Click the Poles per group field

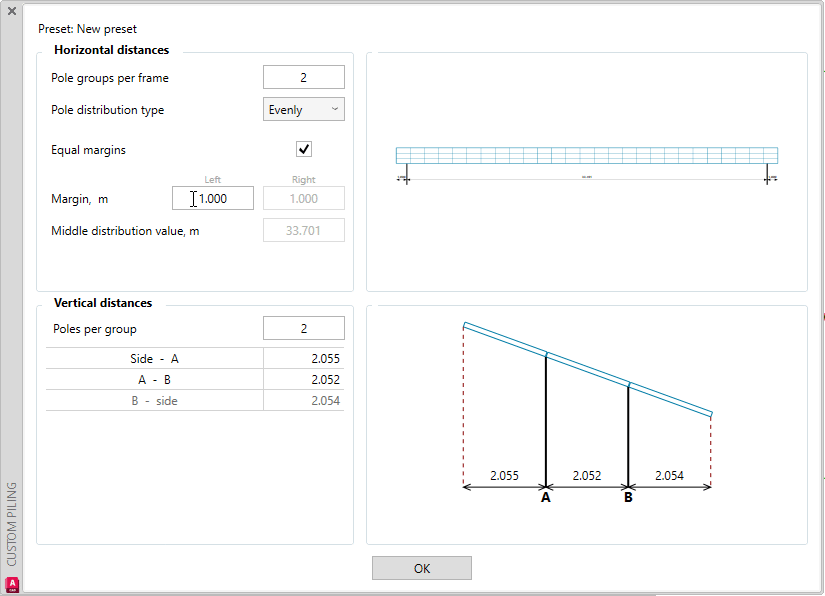[304, 328]
